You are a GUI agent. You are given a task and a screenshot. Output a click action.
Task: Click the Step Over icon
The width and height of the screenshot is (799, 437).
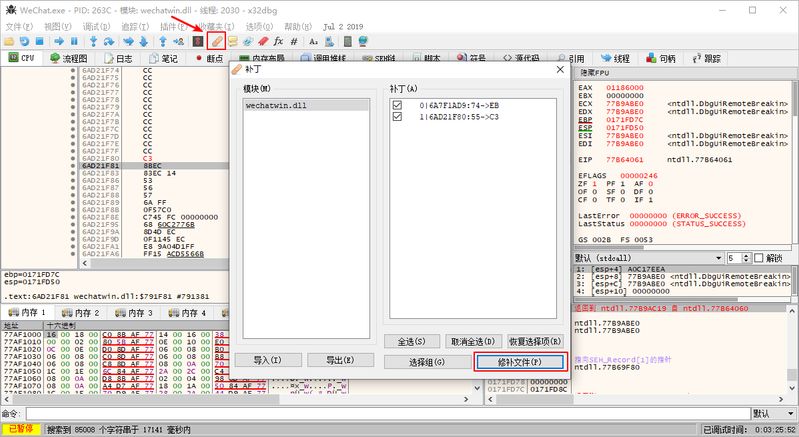coord(109,41)
